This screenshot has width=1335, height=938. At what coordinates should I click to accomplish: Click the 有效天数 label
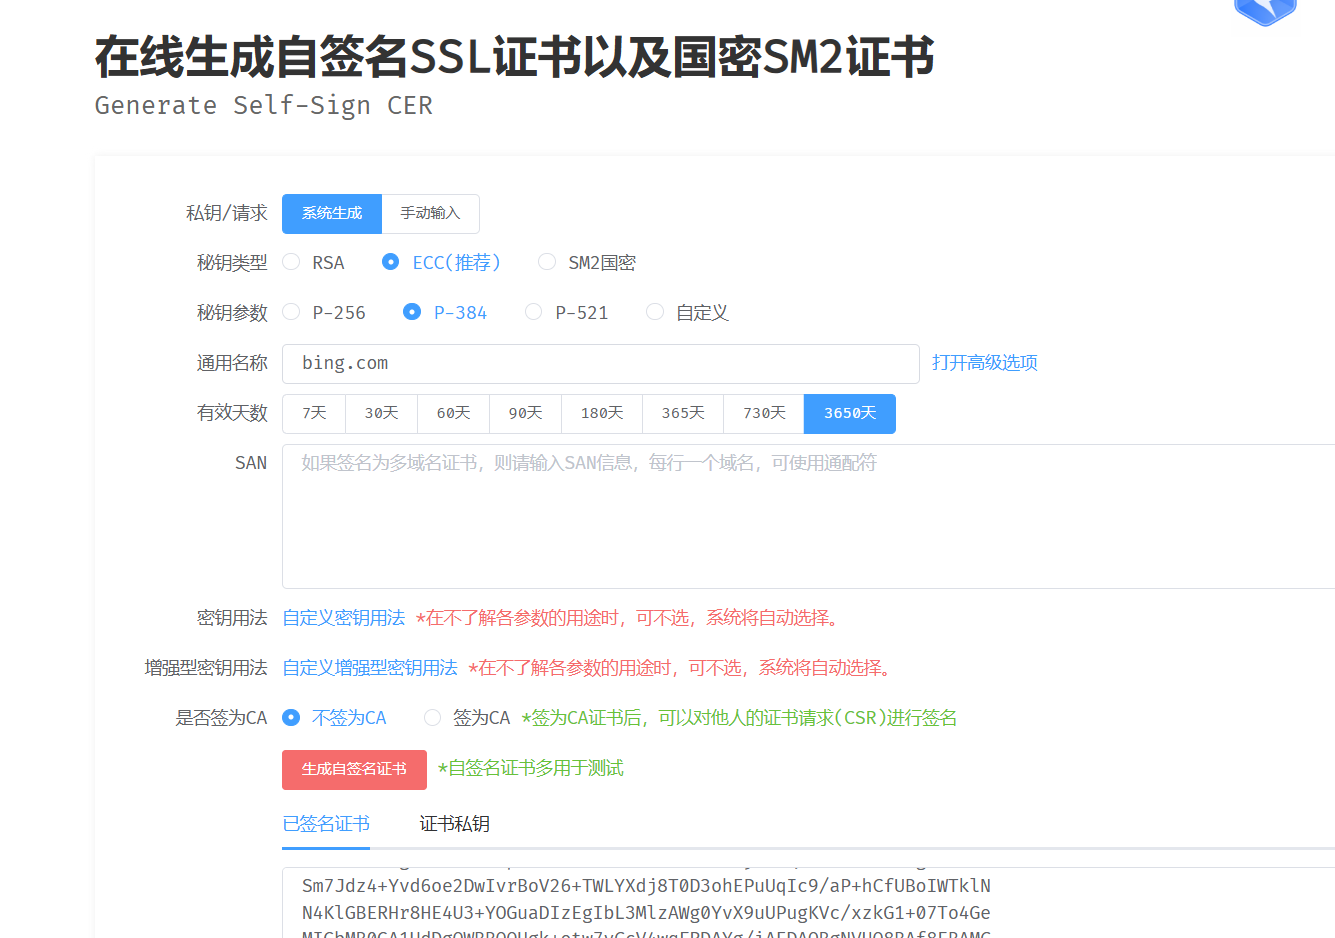(232, 413)
